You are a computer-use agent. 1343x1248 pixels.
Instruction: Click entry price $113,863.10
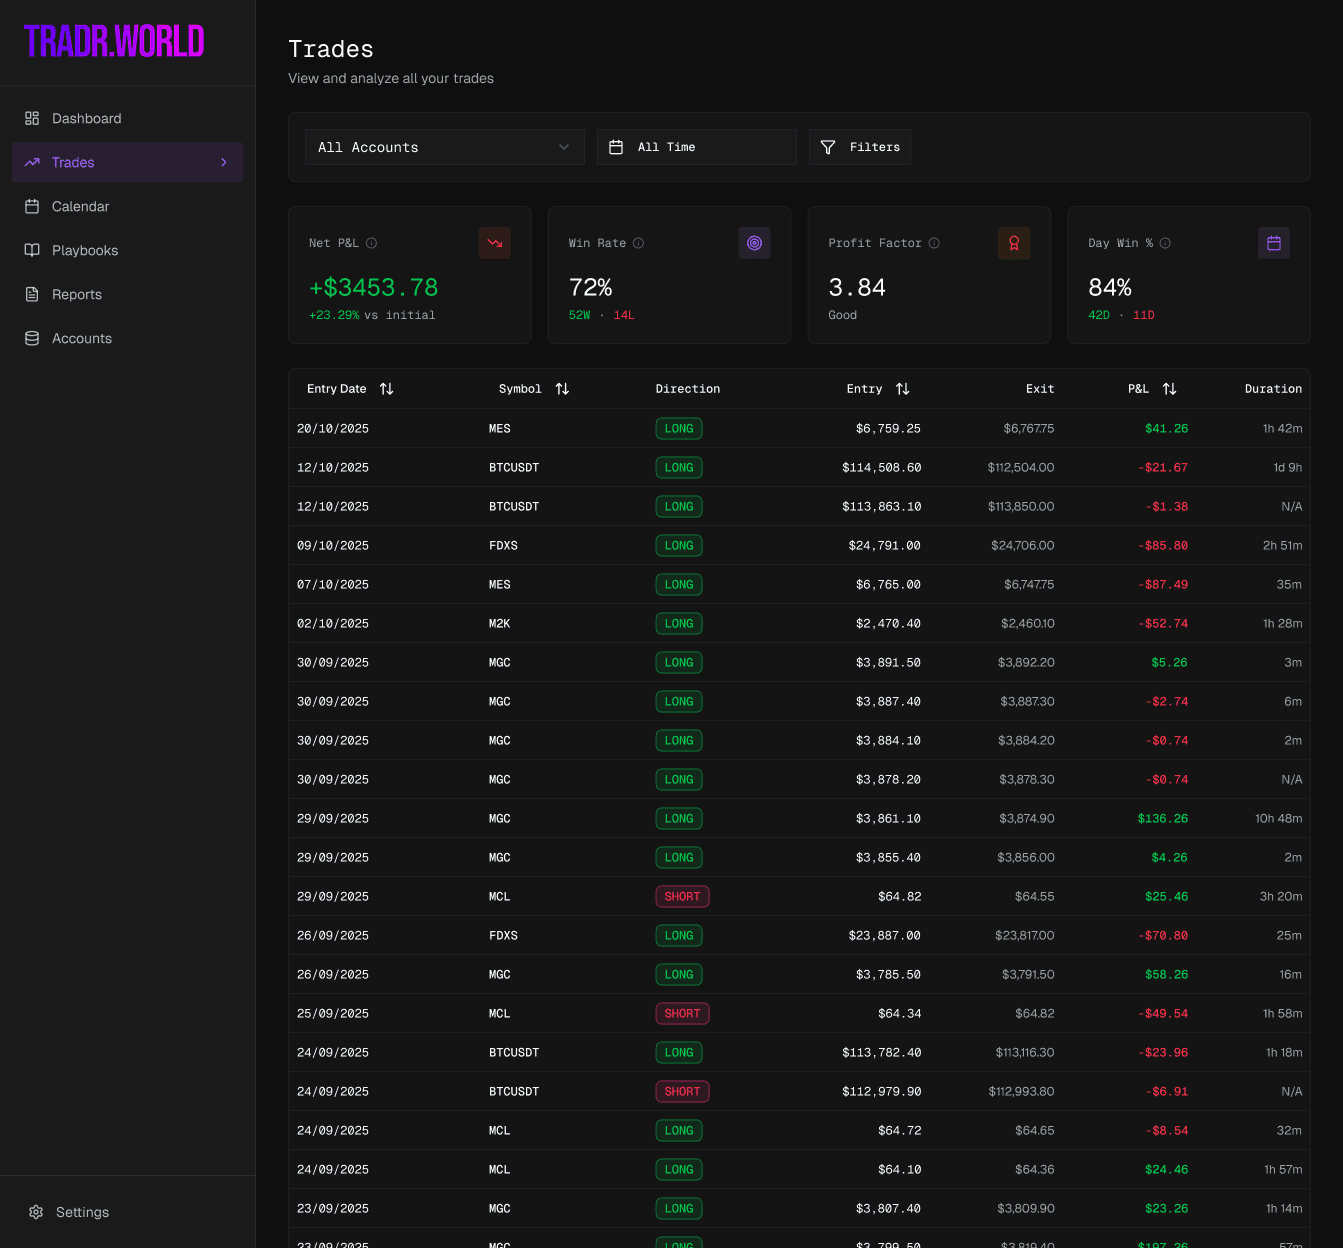(x=882, y=506)
